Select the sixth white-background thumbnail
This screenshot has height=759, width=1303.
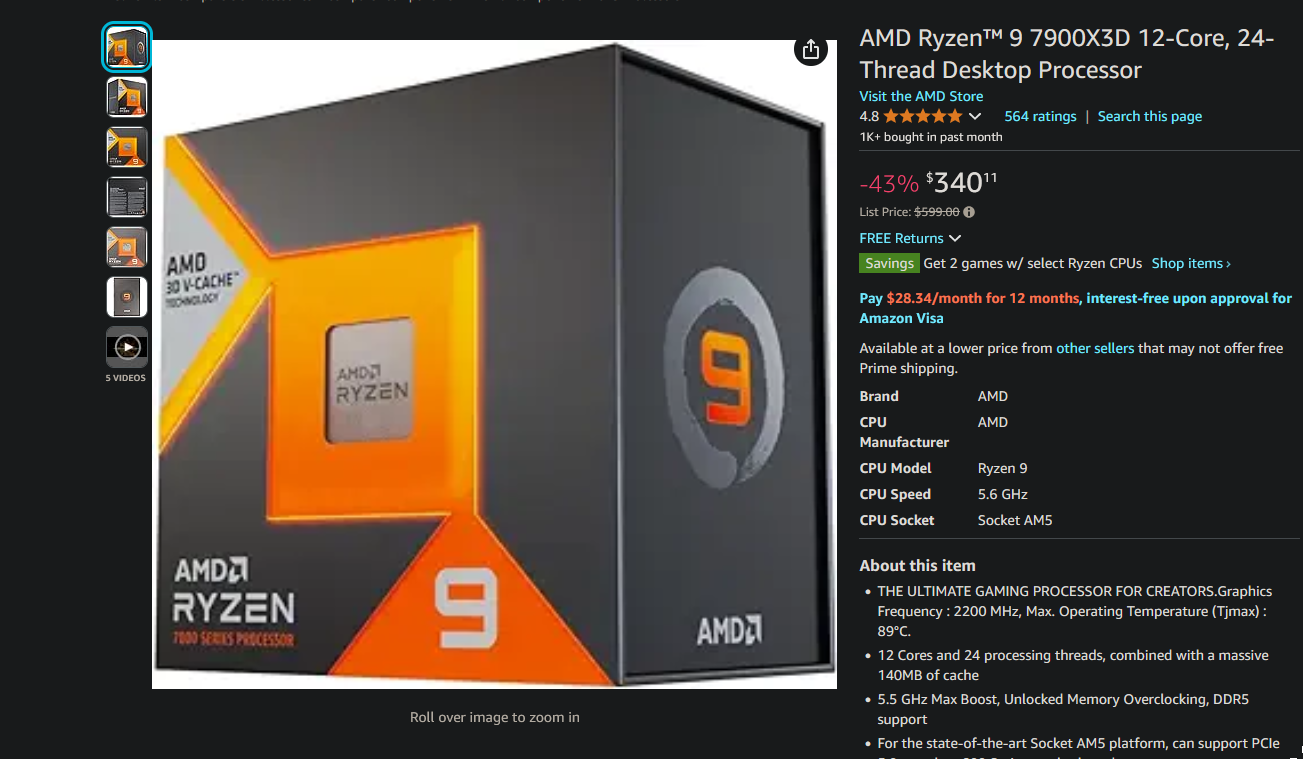127,297
